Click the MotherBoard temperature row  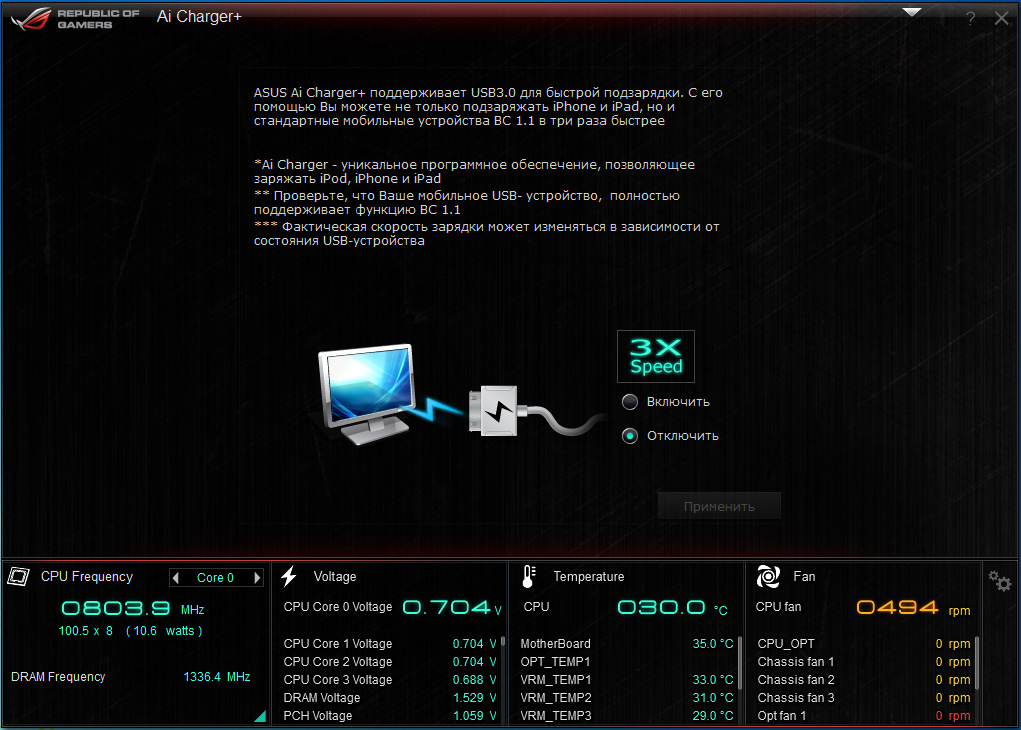[627, 643]
